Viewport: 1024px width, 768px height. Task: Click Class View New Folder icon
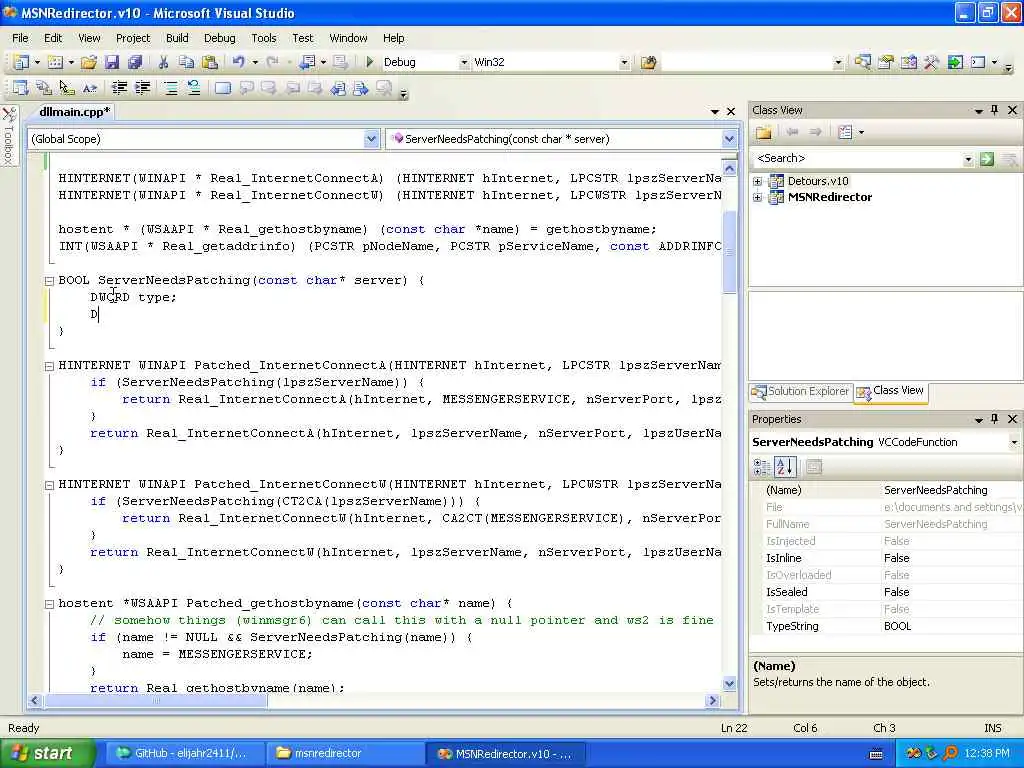pyautogui.click(x=763, y=133)
